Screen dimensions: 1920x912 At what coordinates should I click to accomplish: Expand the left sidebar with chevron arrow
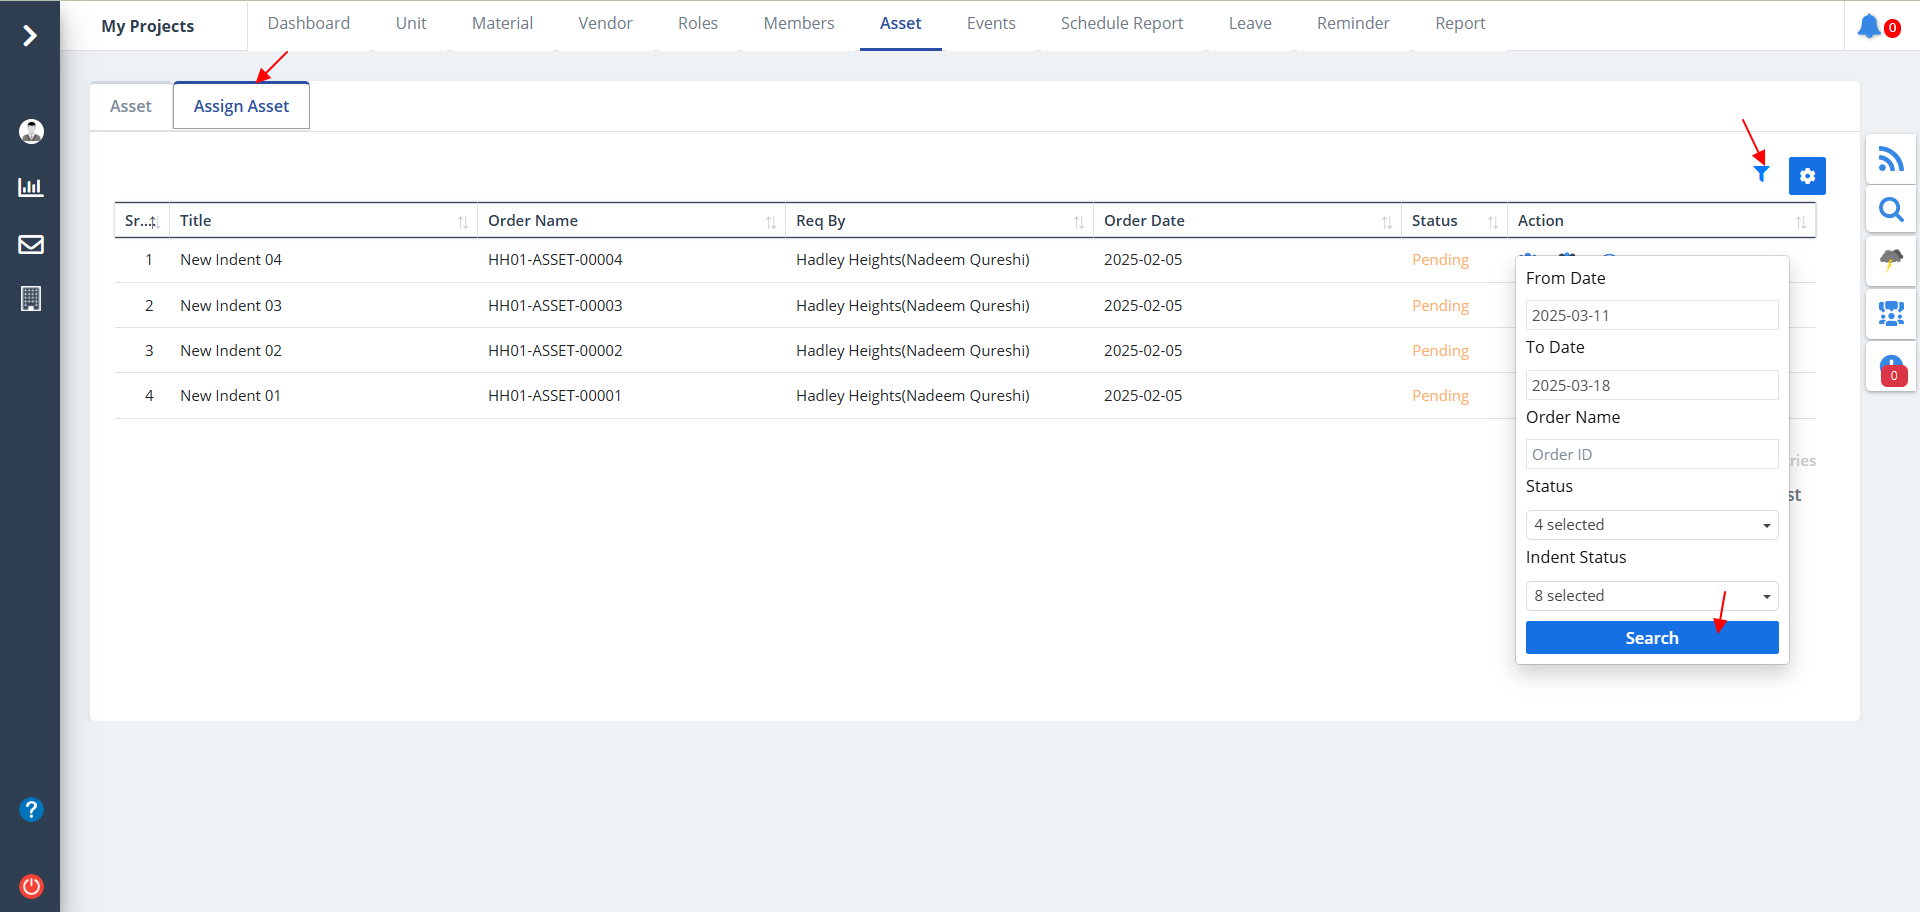point(30,36)
